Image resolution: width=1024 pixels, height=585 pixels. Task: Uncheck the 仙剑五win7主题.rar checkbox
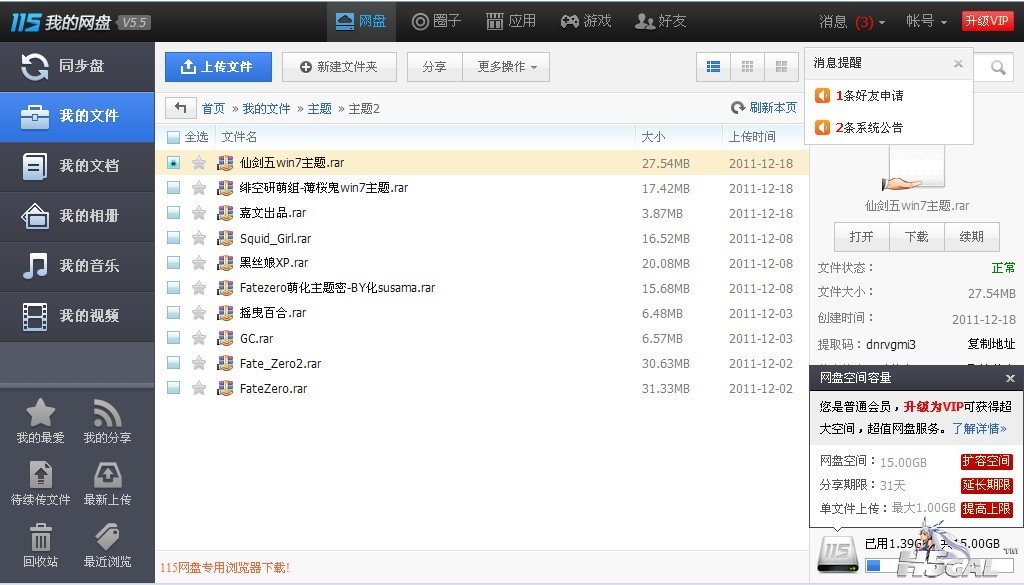(x=173, y=163)
